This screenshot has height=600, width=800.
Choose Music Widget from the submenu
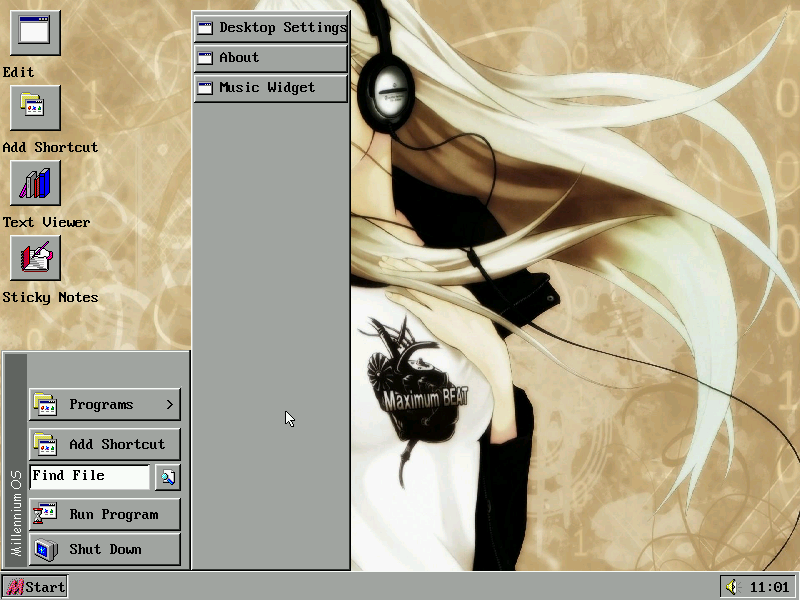click(271, 88)
